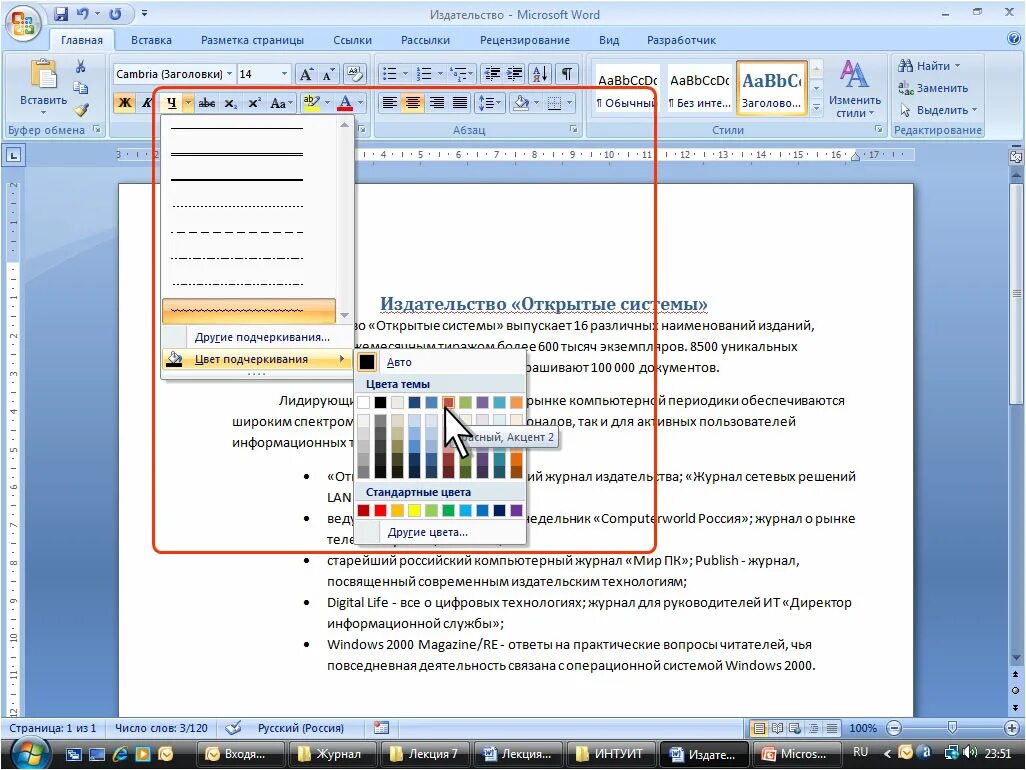Click the Cut scissors icon
This screenshot has height=770, width=1026.
[80, 66]
